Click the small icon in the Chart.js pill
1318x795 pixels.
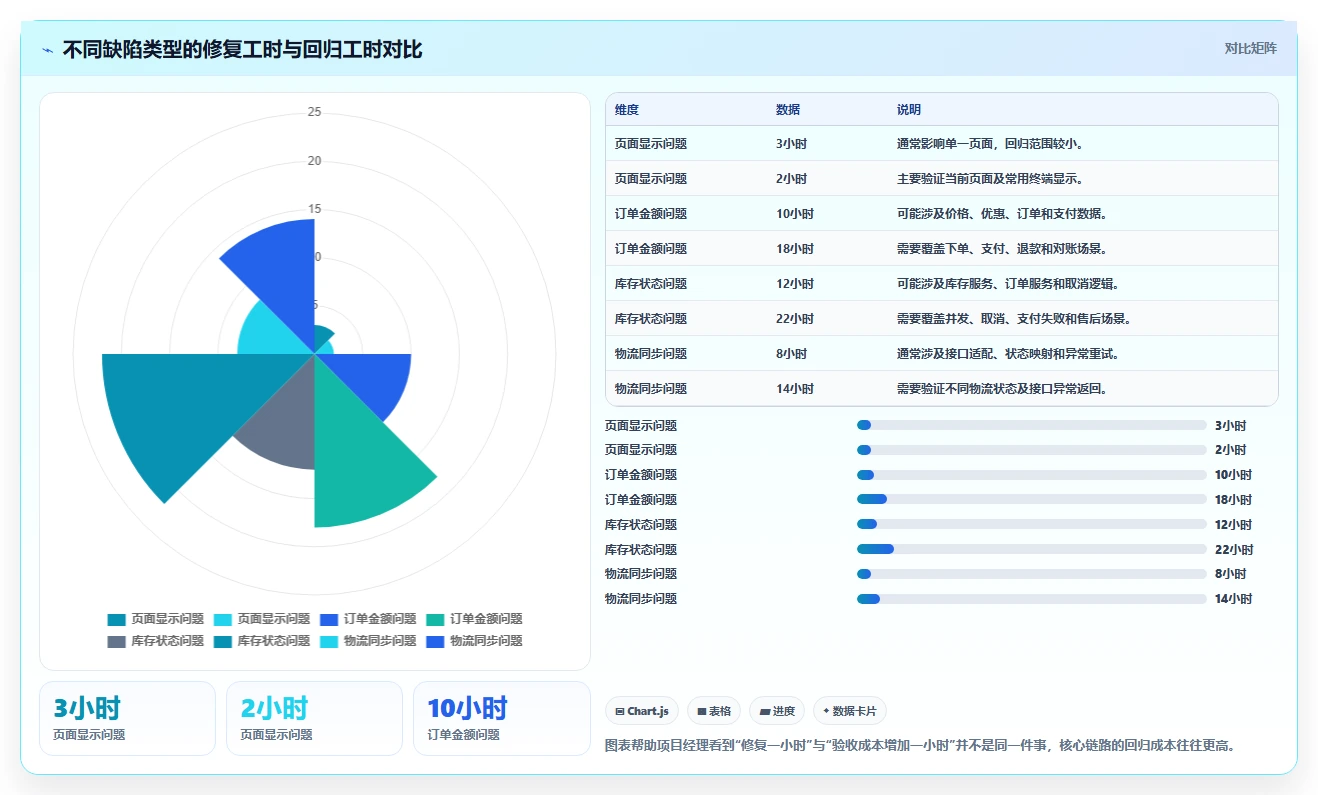click(620, 712)
